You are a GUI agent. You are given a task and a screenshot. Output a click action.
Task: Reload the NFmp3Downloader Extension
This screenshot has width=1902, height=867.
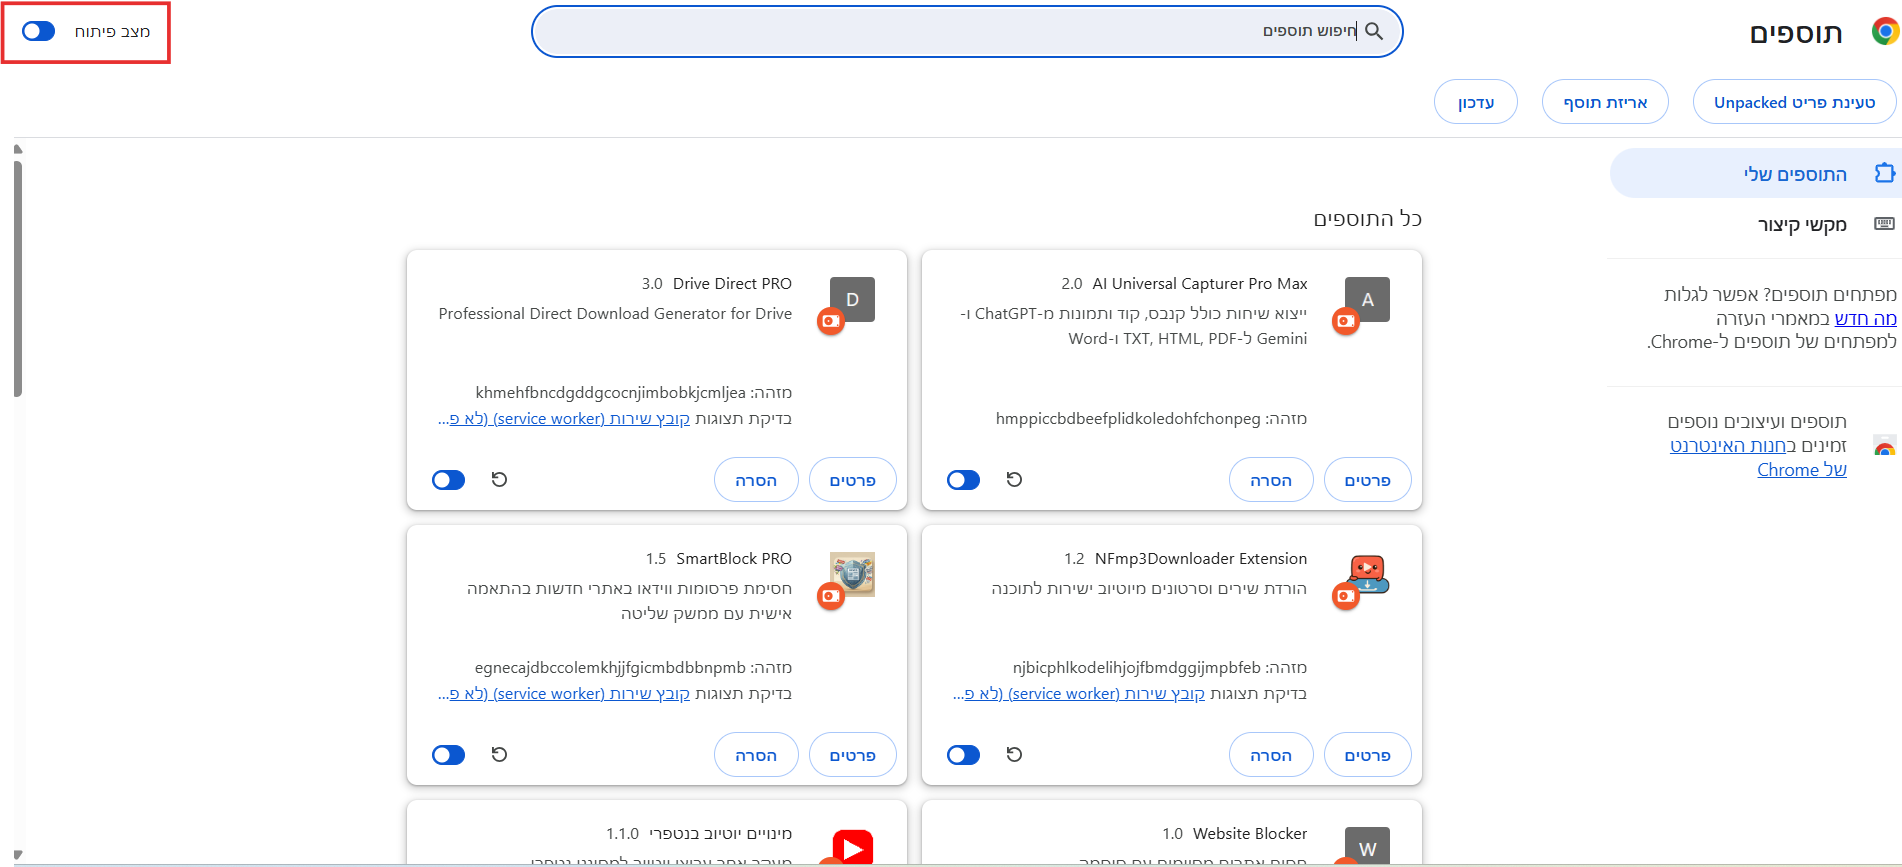(1014, 755)
